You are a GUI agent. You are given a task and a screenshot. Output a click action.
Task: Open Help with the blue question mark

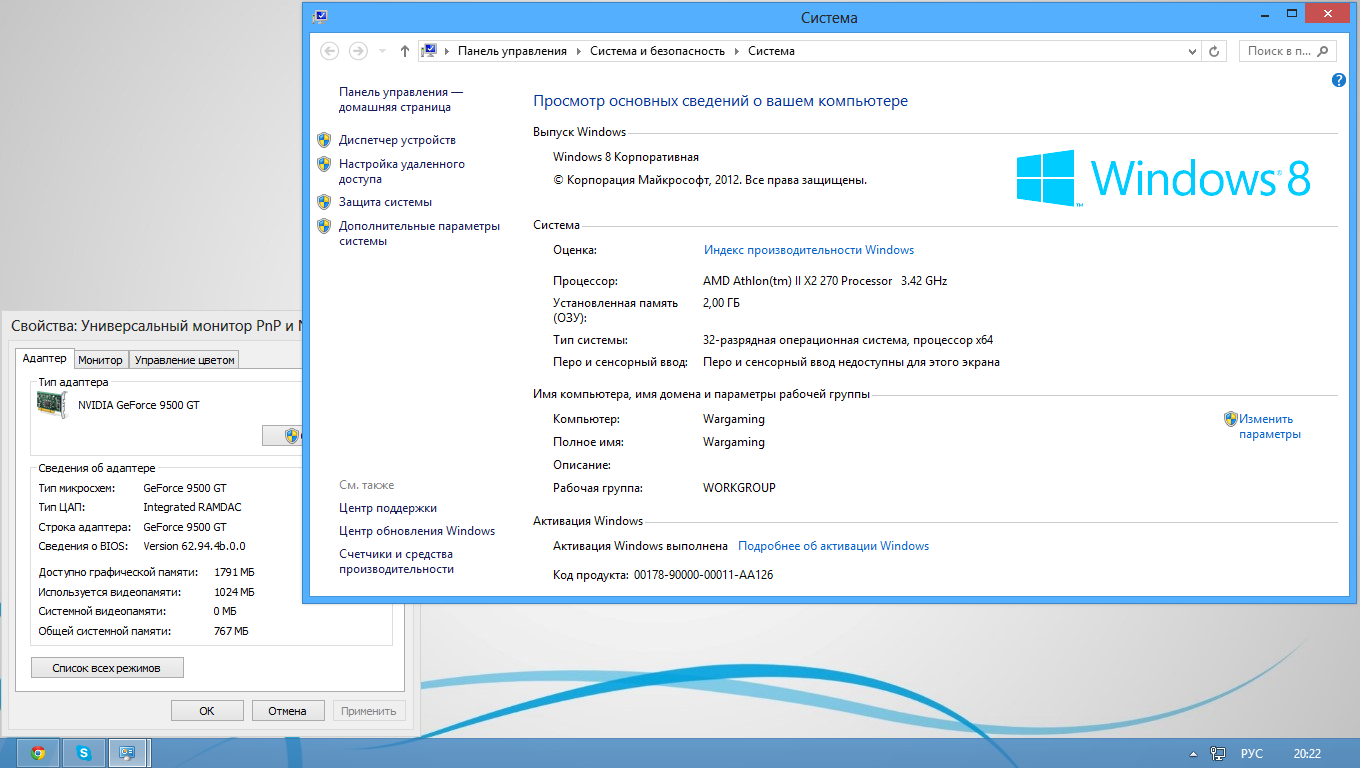click(x=1339, y=80)
